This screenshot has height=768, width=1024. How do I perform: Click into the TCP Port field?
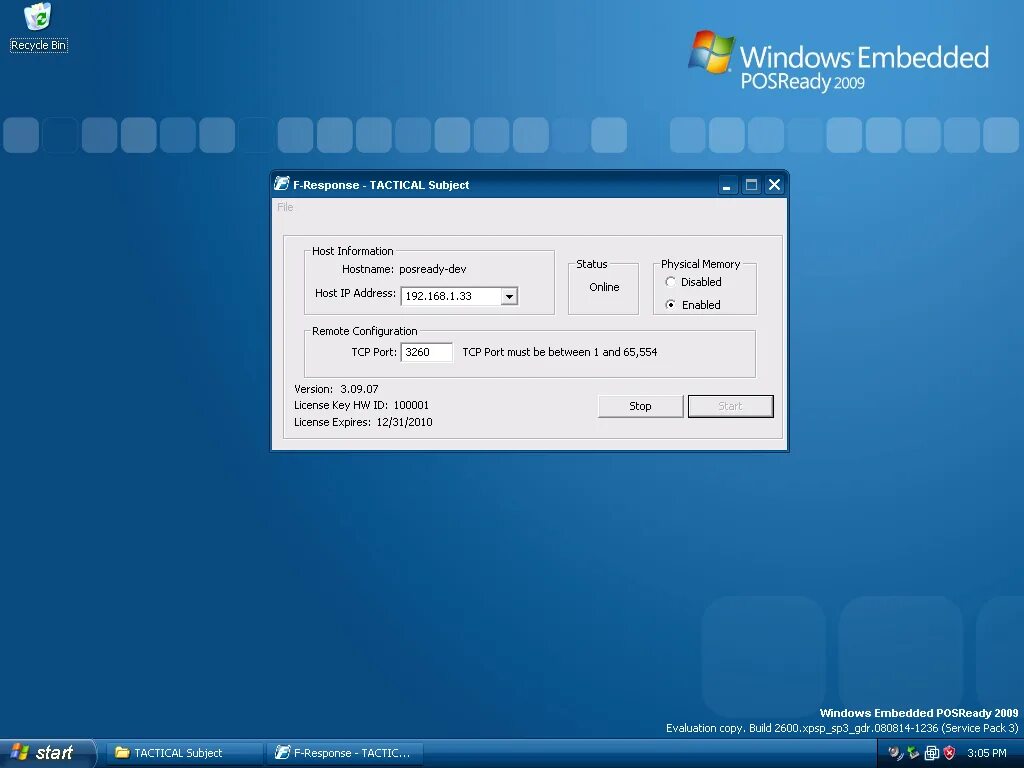pyautogui.click(x=426, y=352)
